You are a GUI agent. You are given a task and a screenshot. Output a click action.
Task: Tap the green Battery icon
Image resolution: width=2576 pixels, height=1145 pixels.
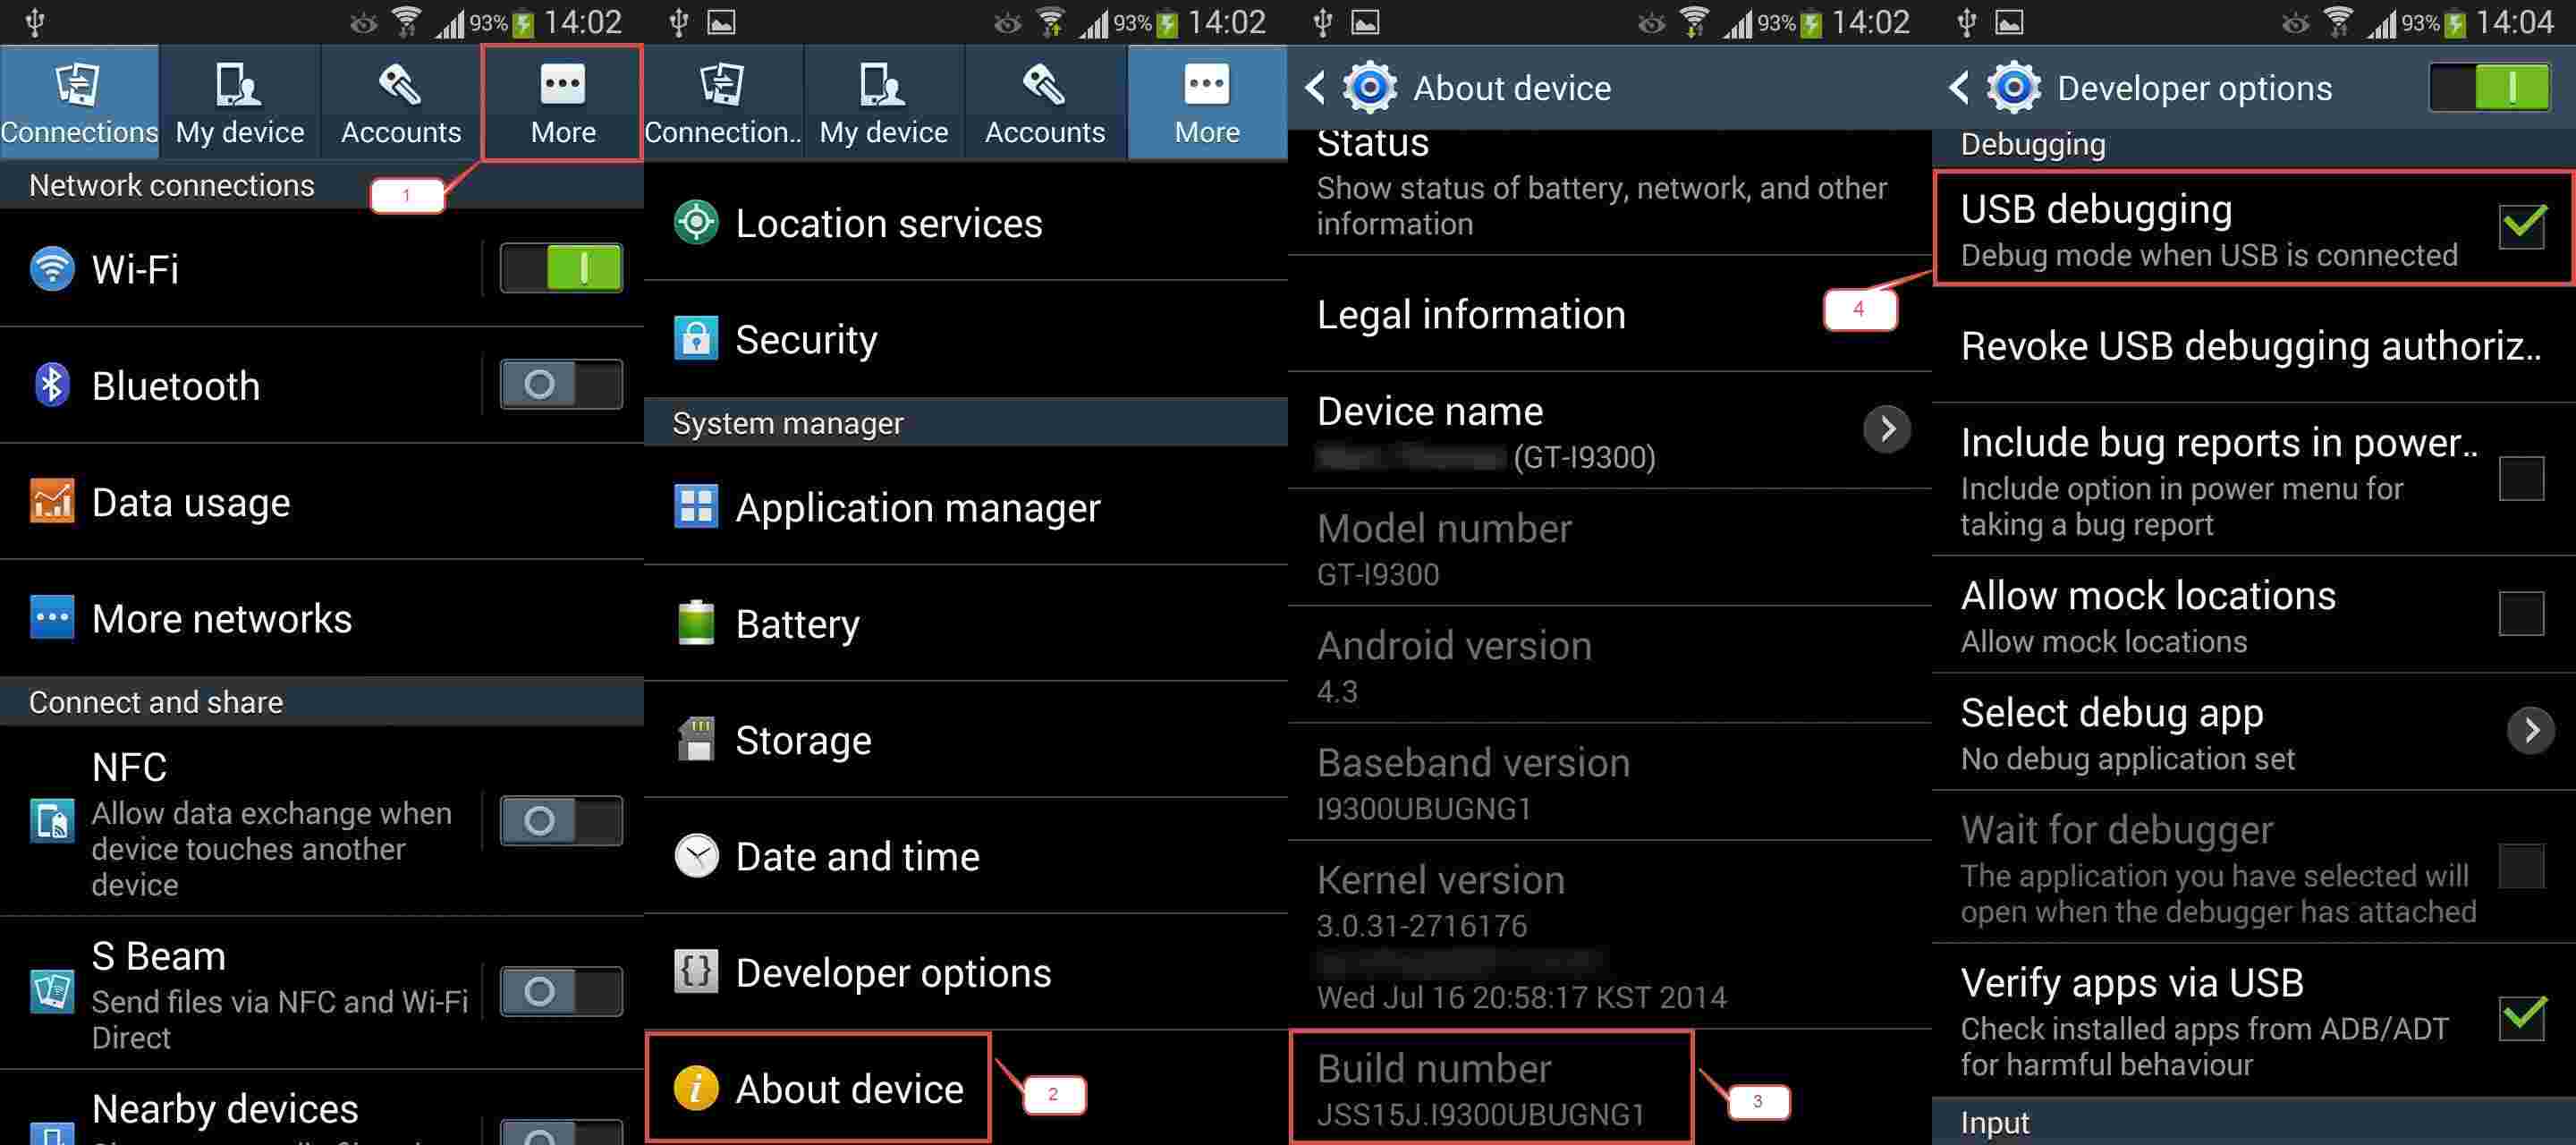click(x=696, y=622)
